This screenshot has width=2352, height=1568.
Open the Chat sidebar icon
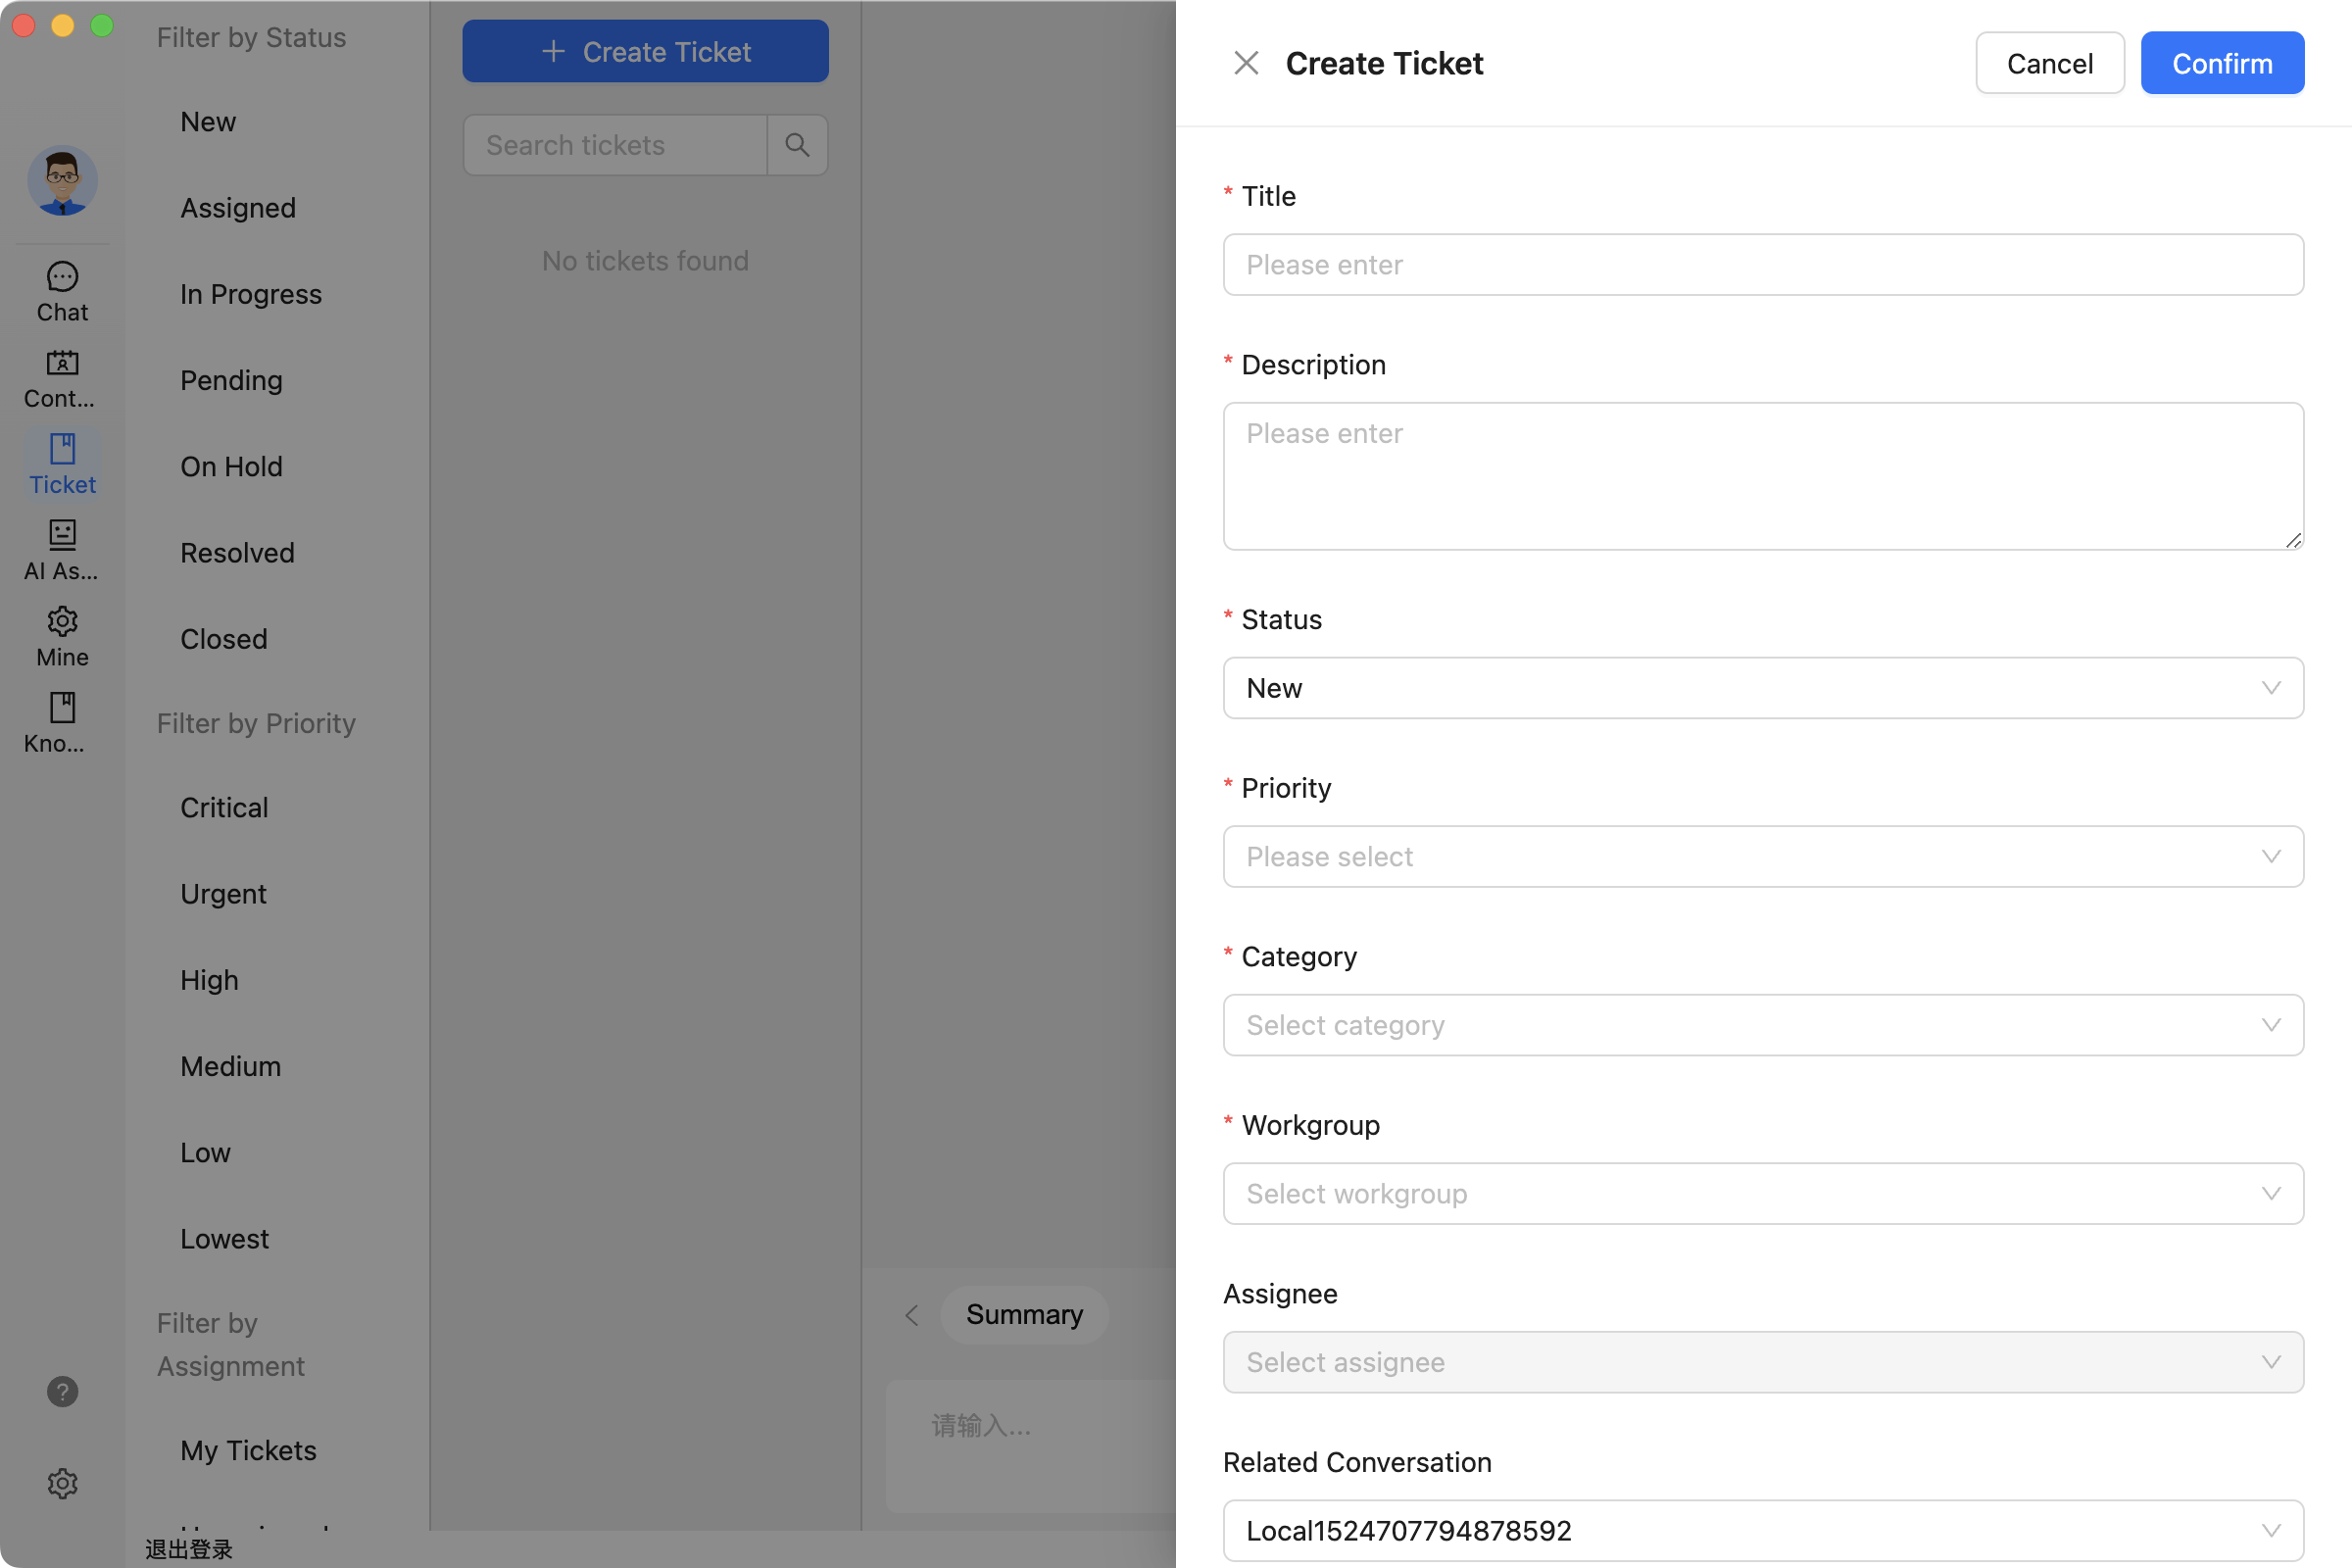(x=62, y=291)
